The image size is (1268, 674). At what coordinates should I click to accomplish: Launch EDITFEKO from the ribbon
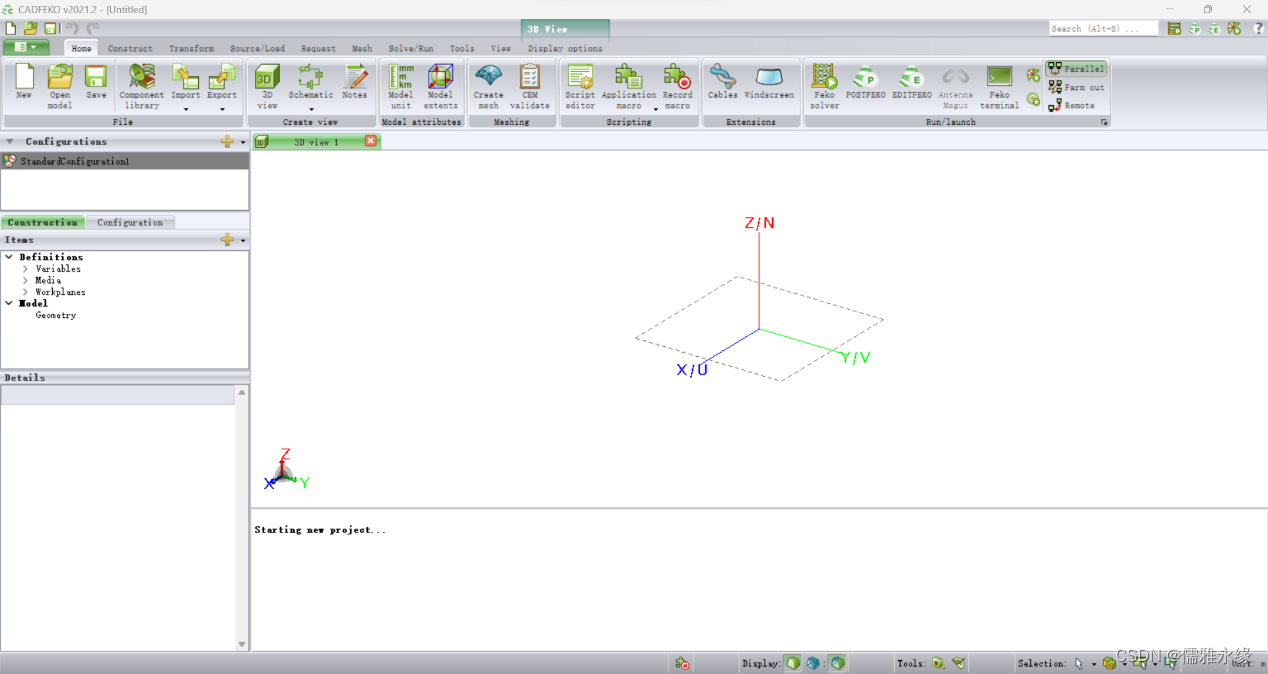point(911,83)
